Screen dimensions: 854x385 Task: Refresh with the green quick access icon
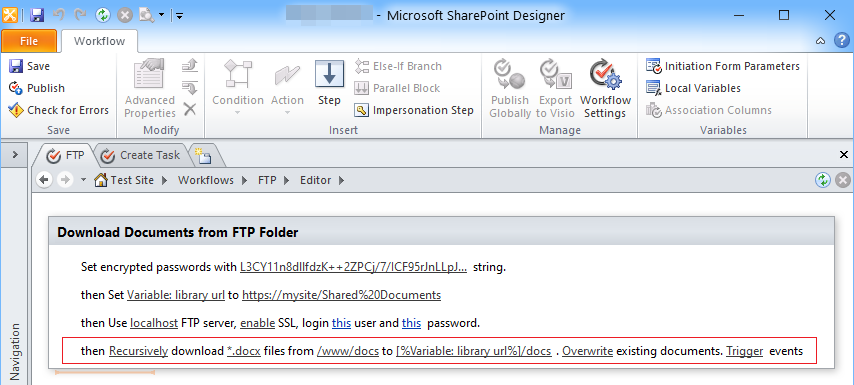(103, 15)
